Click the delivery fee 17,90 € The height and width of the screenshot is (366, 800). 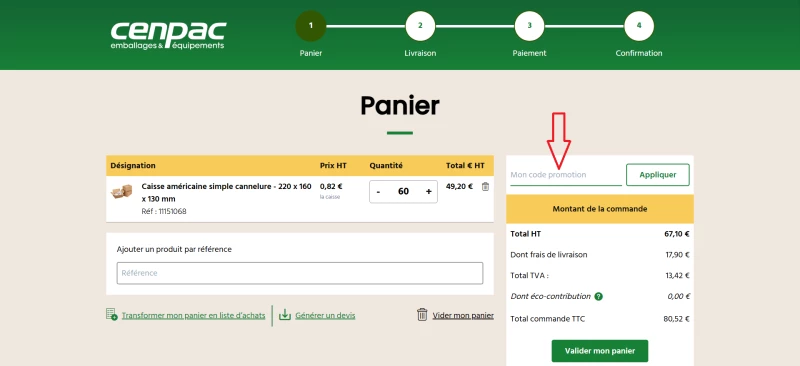pos(678,255)
